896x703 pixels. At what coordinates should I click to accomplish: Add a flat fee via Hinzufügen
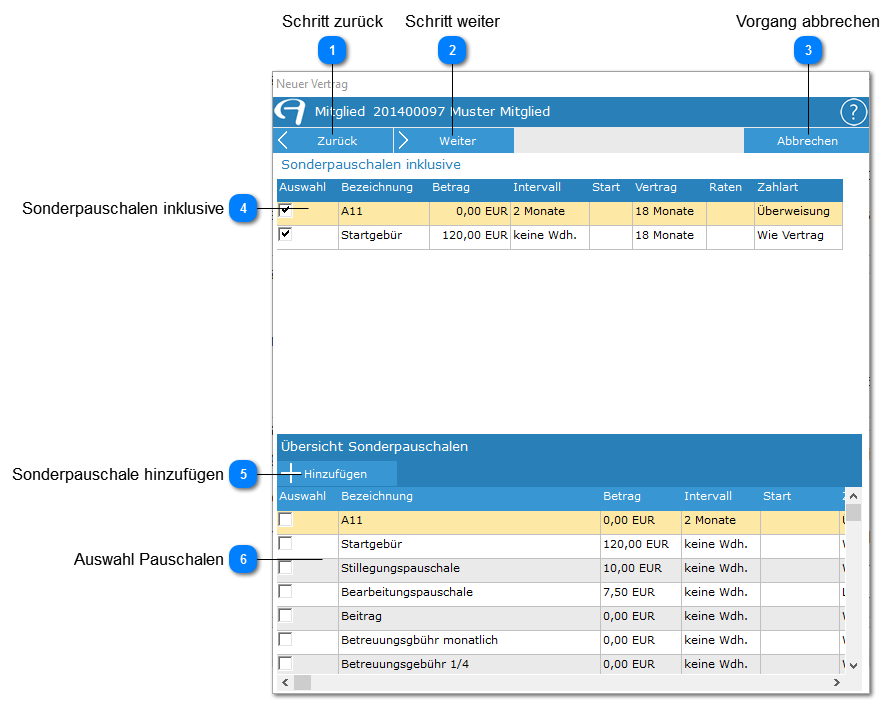pyautogui.click(x=337, y=474)
